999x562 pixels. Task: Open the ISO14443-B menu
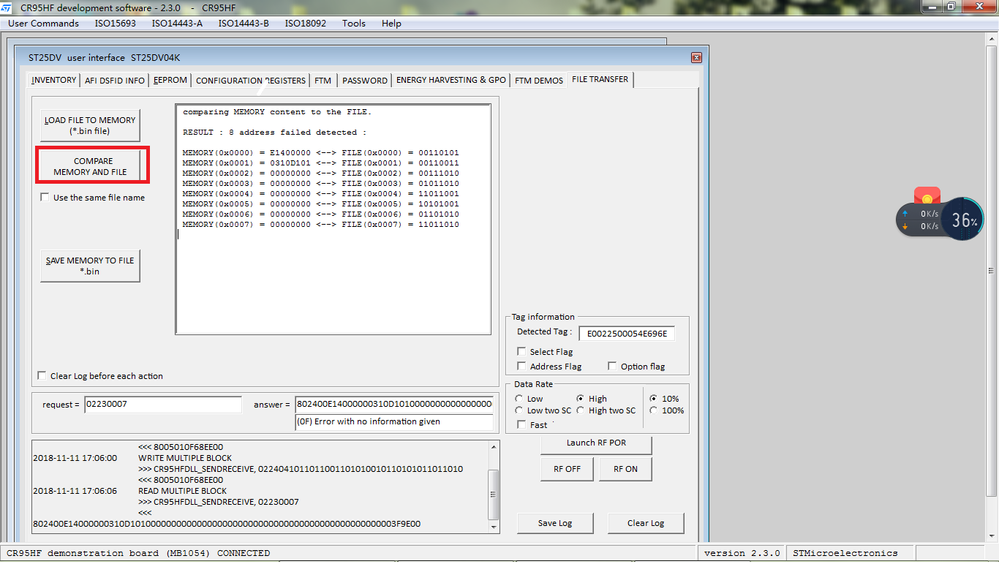point(243,23)
